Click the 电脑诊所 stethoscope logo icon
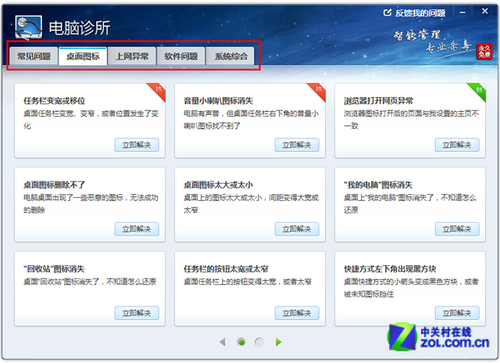The height and width of the screenshot is (363, 500). coord(28,27)
